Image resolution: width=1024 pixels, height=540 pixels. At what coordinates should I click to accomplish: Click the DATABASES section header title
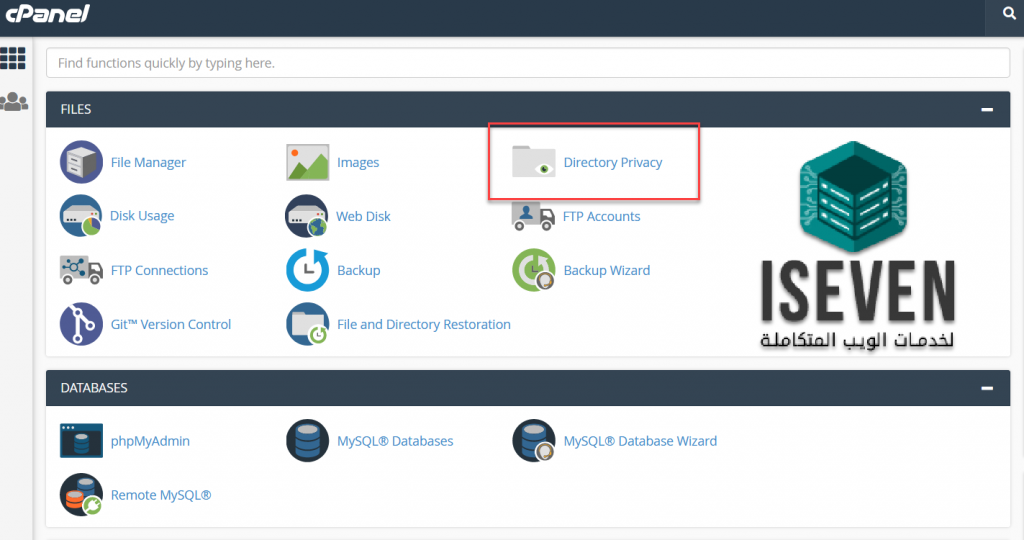pyautogui.click(x=94, y=388)
